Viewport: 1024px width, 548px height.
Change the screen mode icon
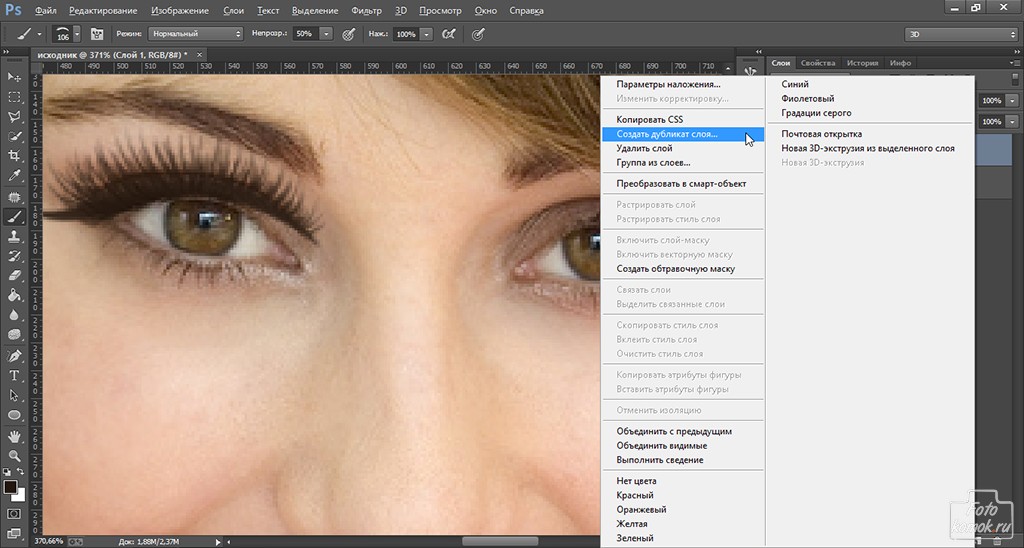pyautogui.click(x=14, y=534)
